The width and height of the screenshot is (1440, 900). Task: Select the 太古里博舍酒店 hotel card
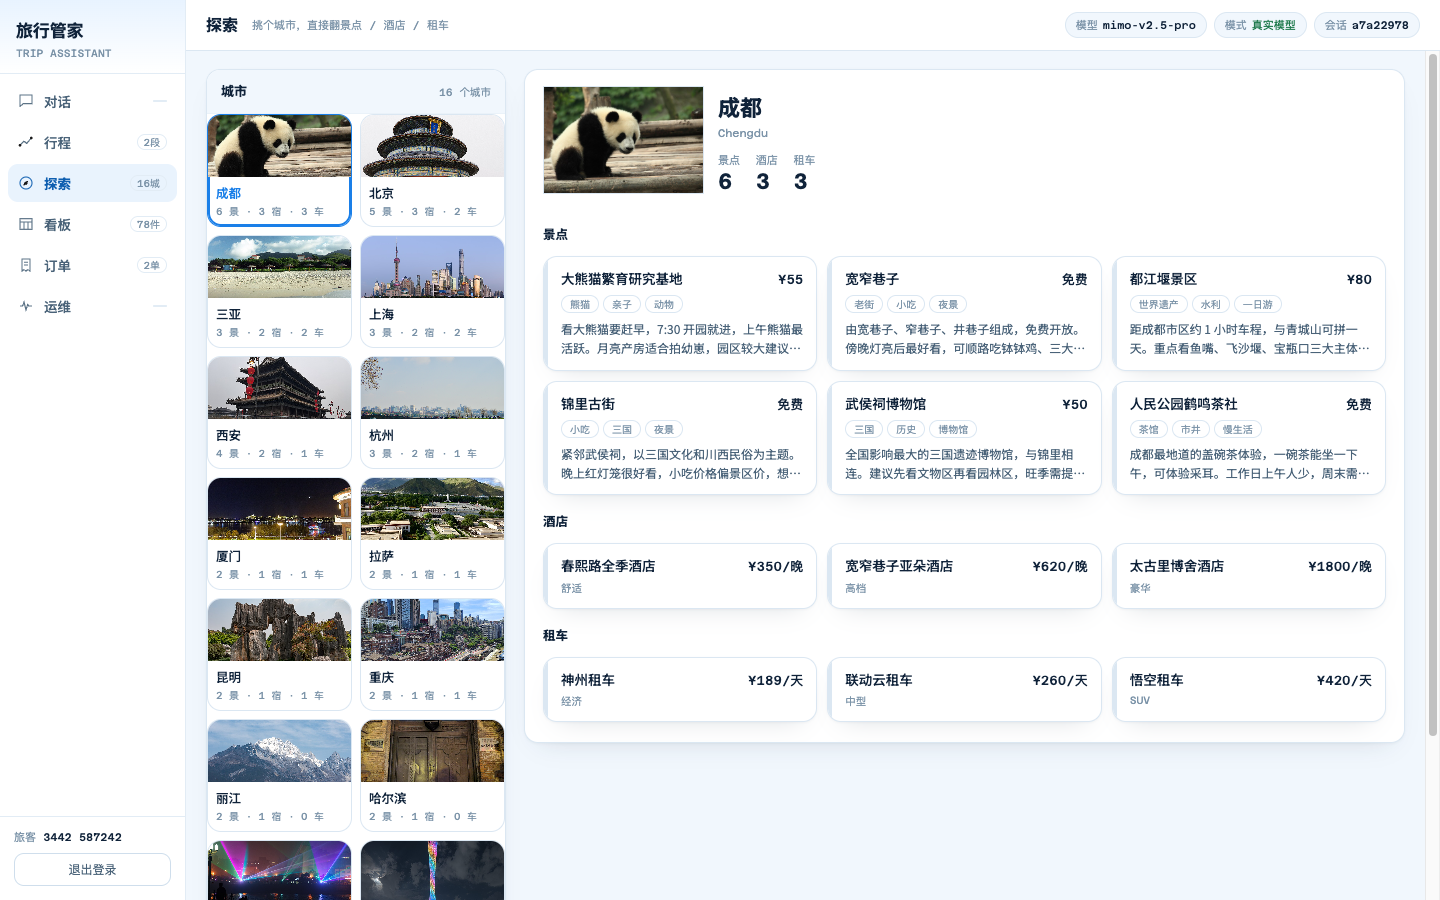tap(1250, 576)
